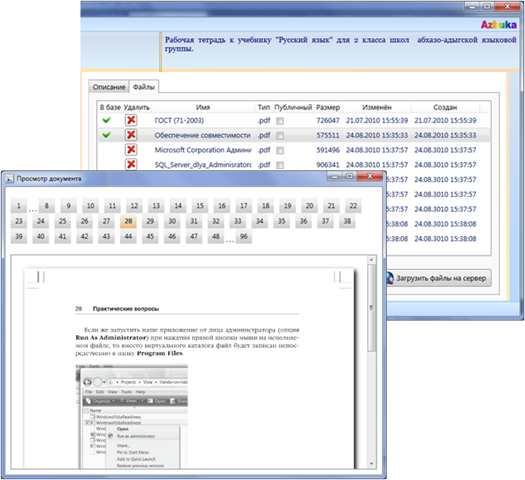
Task: Click red X for Обеспечение совместимости file
Action: [x=131, y=135]
